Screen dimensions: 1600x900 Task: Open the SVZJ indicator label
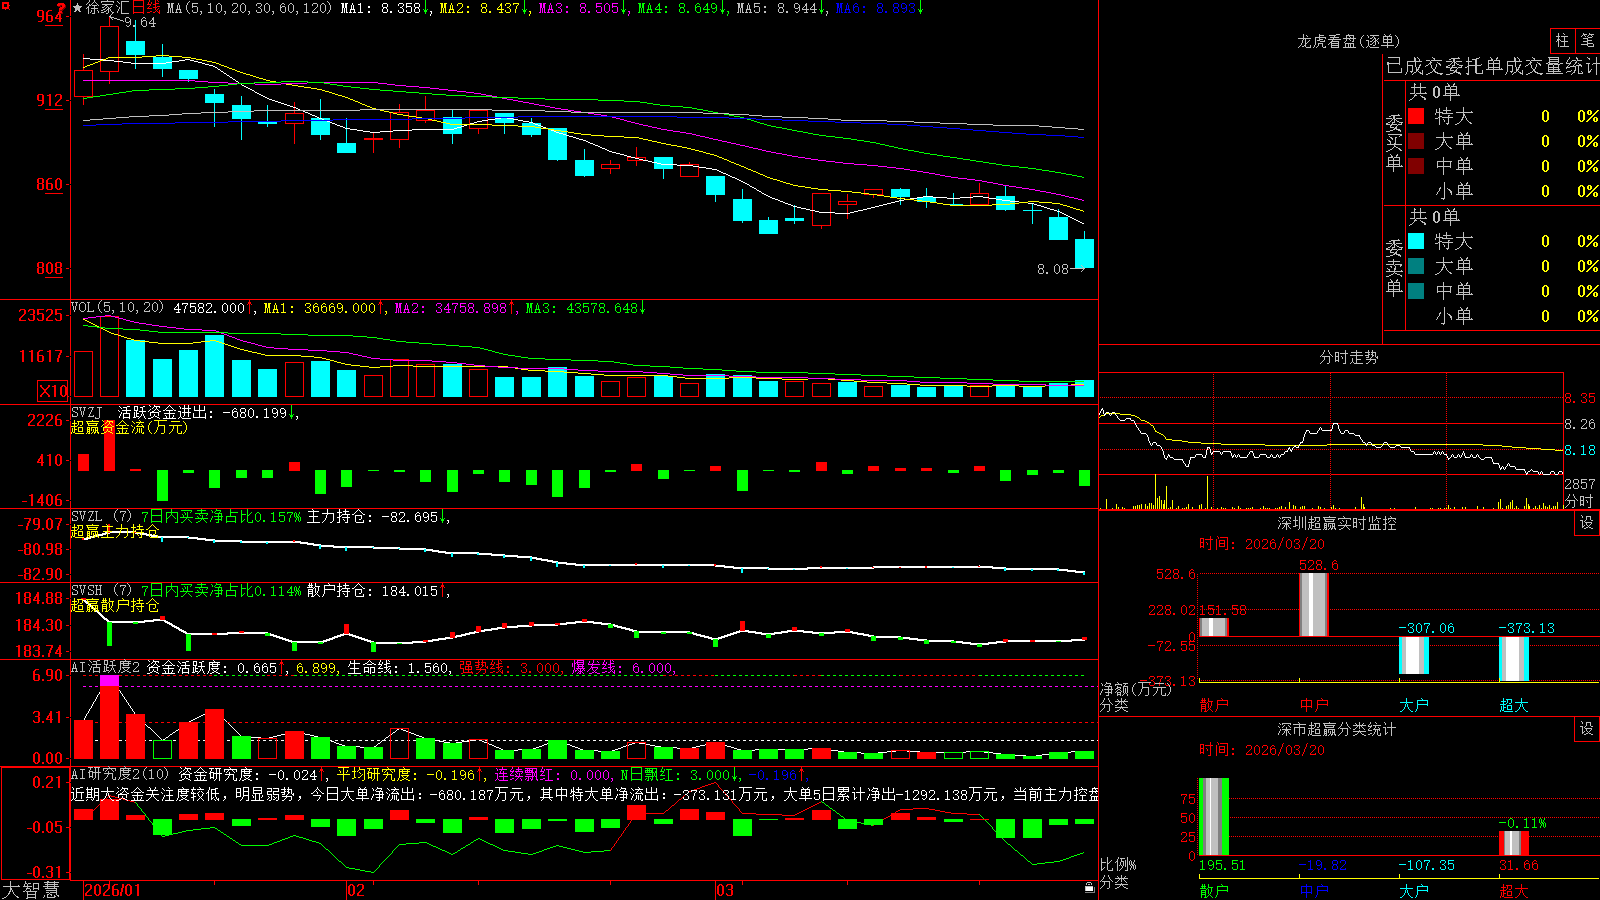(x=87, y=412)
